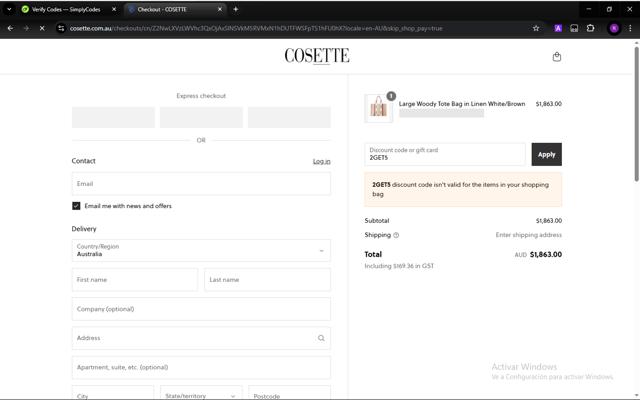Click the Subtotal label

pyautogui.click(x=377, y=221)
